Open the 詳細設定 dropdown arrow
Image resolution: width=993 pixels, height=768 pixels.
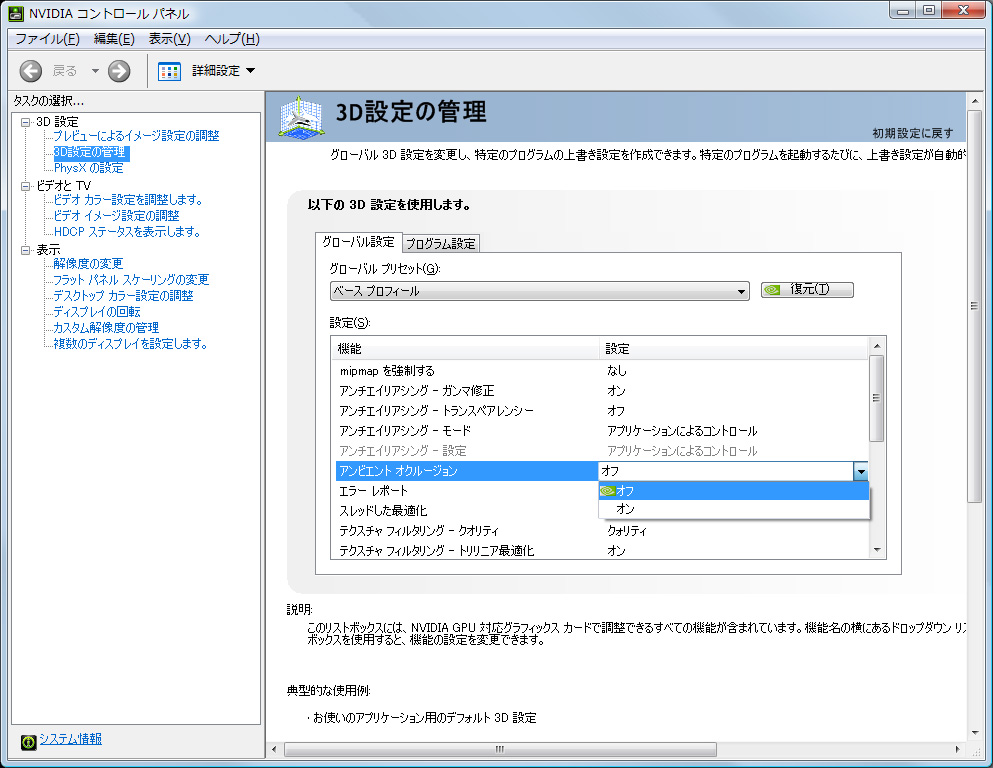[x=250, y=70]
